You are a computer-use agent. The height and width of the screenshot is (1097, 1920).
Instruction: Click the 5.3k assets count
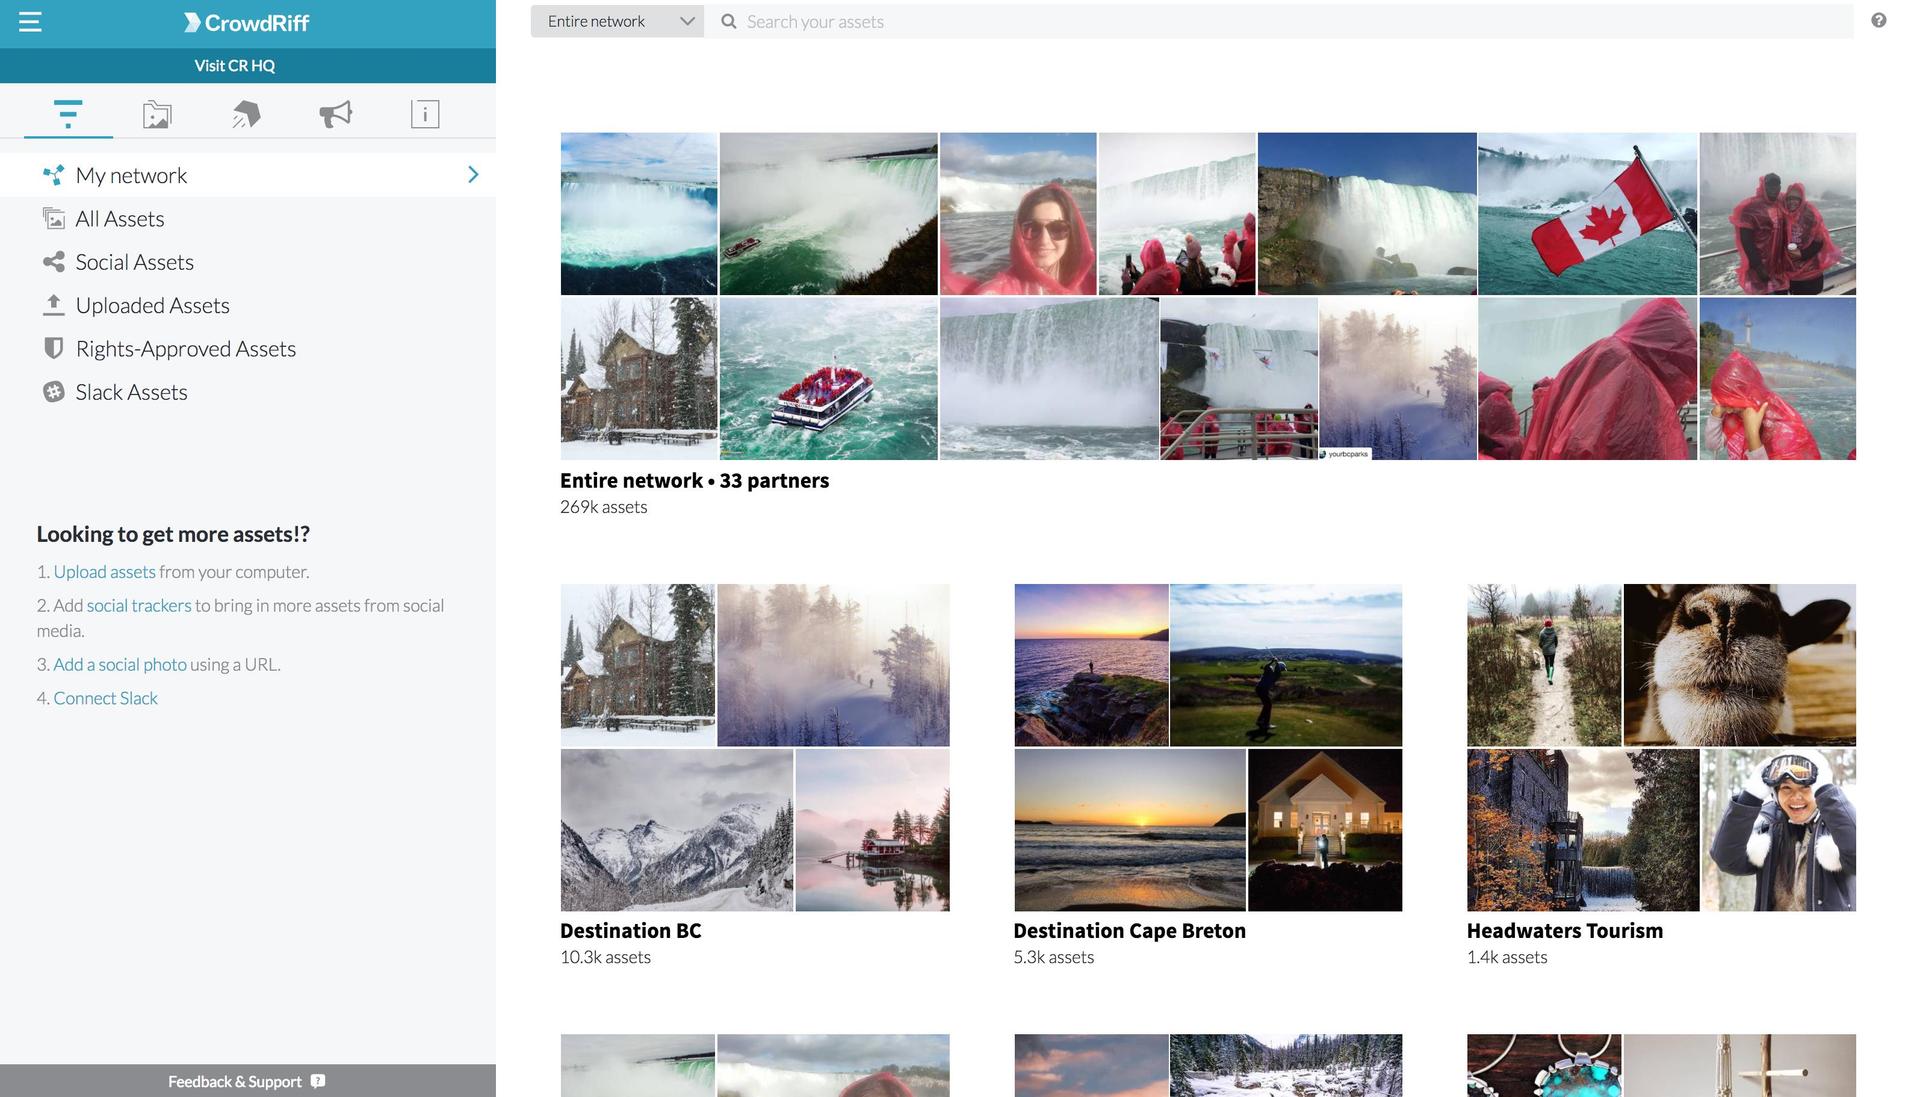click(1053, 957)
